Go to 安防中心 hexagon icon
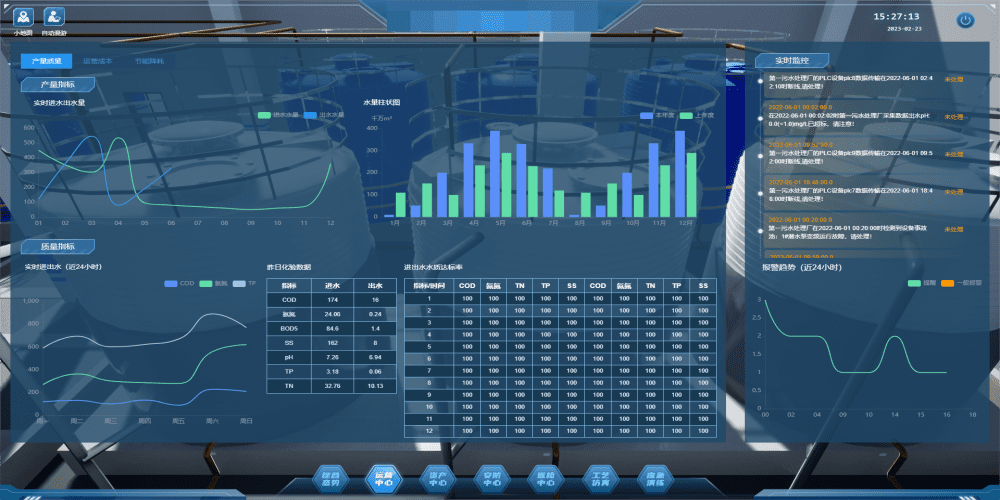Viewport: 1000px width, 500px height. coord(492,478)
